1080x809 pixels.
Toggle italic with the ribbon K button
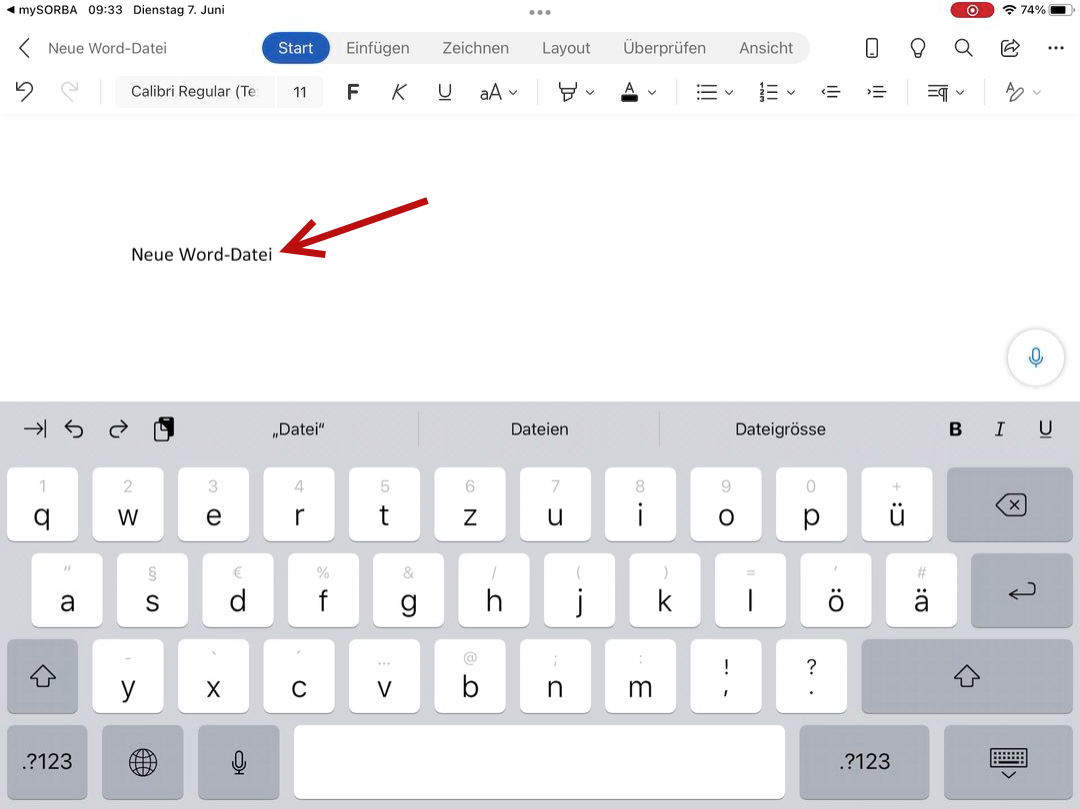coord(399,92)
